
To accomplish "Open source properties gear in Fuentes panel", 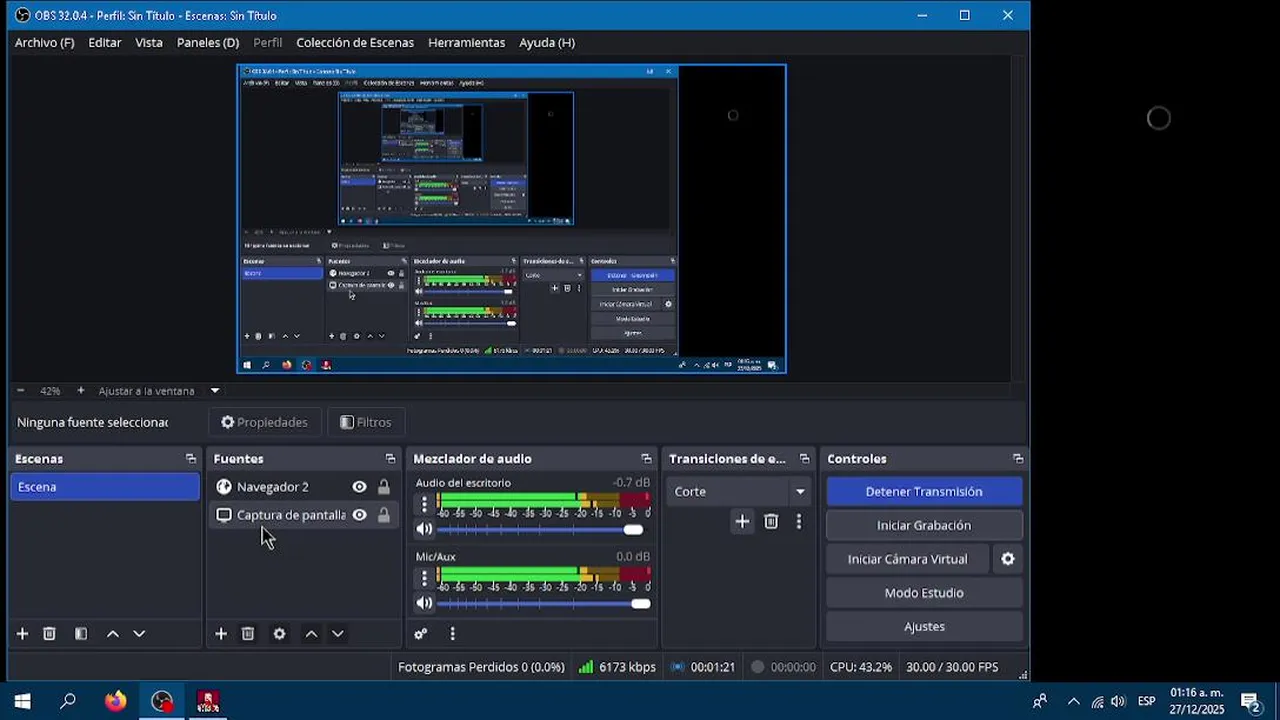I will 279,634.
